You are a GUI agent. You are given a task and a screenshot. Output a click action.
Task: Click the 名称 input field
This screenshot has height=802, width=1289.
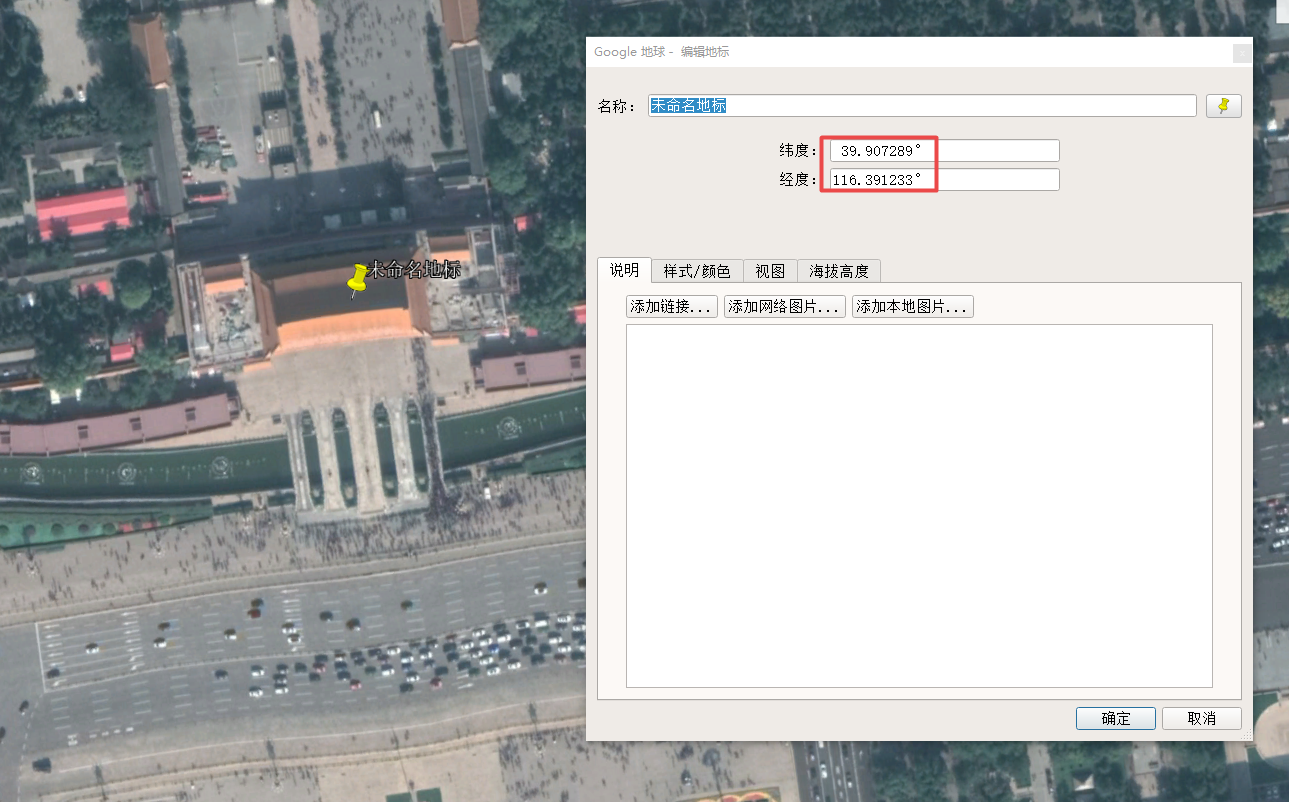tap(920, 105)
